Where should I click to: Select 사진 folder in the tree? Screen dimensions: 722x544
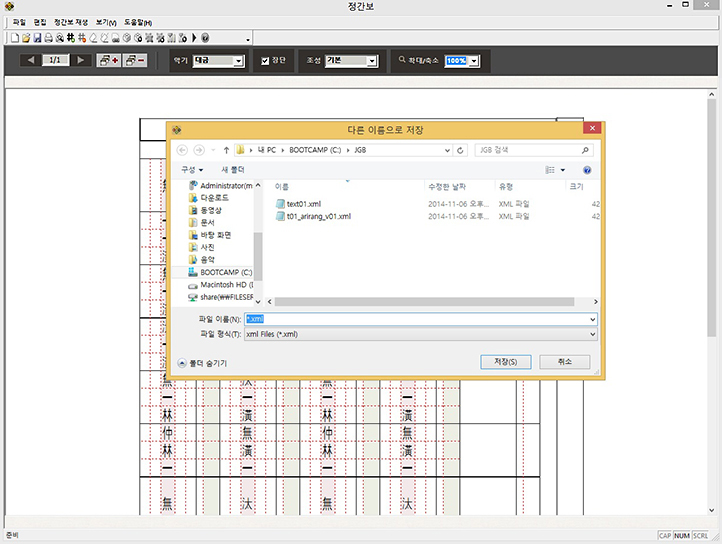pos(202,247)
